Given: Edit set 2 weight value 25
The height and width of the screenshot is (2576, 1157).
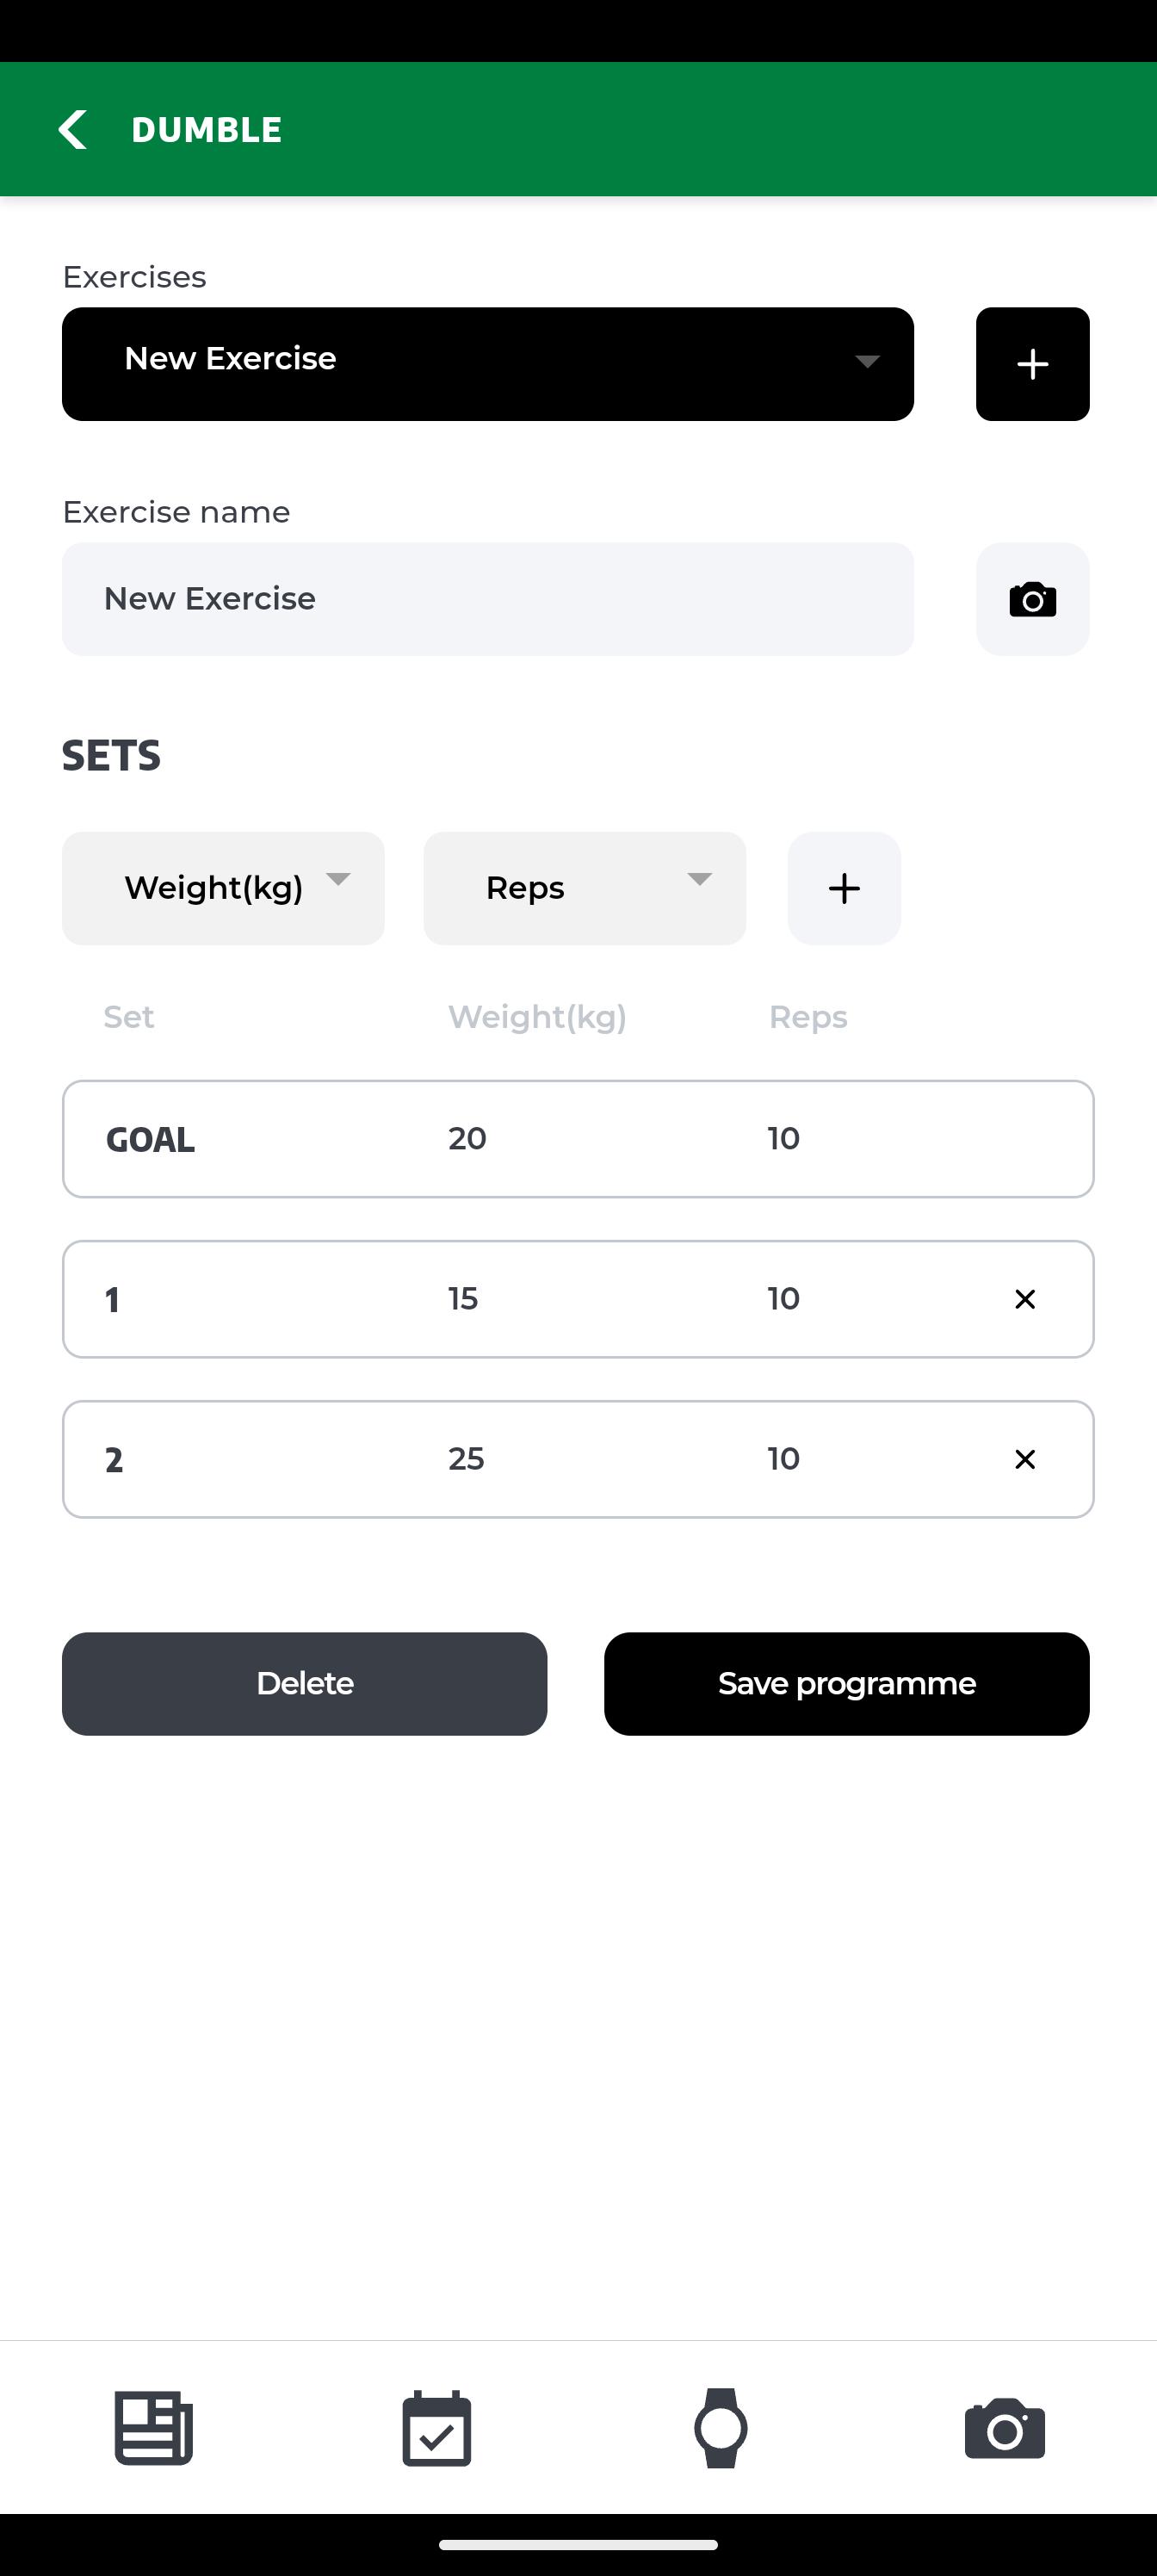Looking at the screenshot, I should click(466, 1458).
